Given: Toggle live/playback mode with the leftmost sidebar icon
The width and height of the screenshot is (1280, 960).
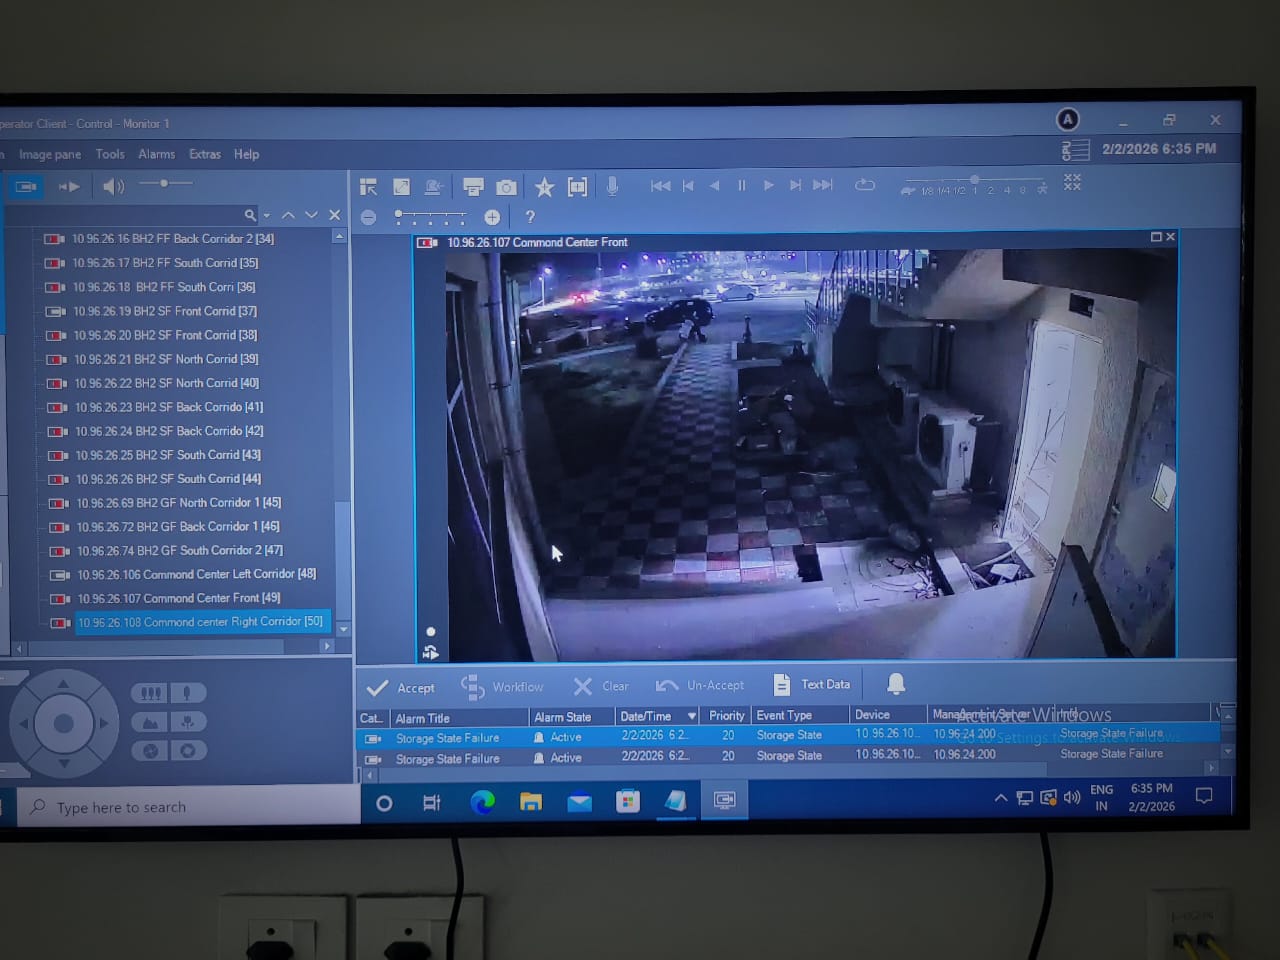Looking at the screenshot, I should (24, 185).
